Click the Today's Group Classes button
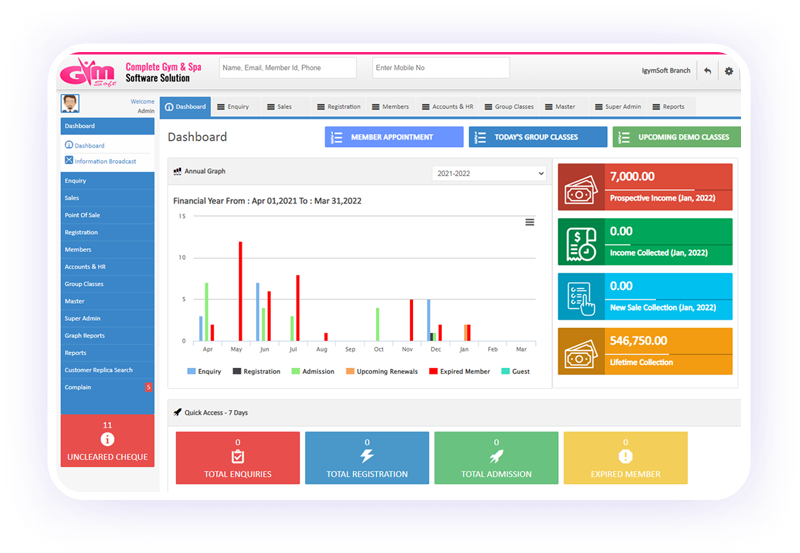 point(538,137)
